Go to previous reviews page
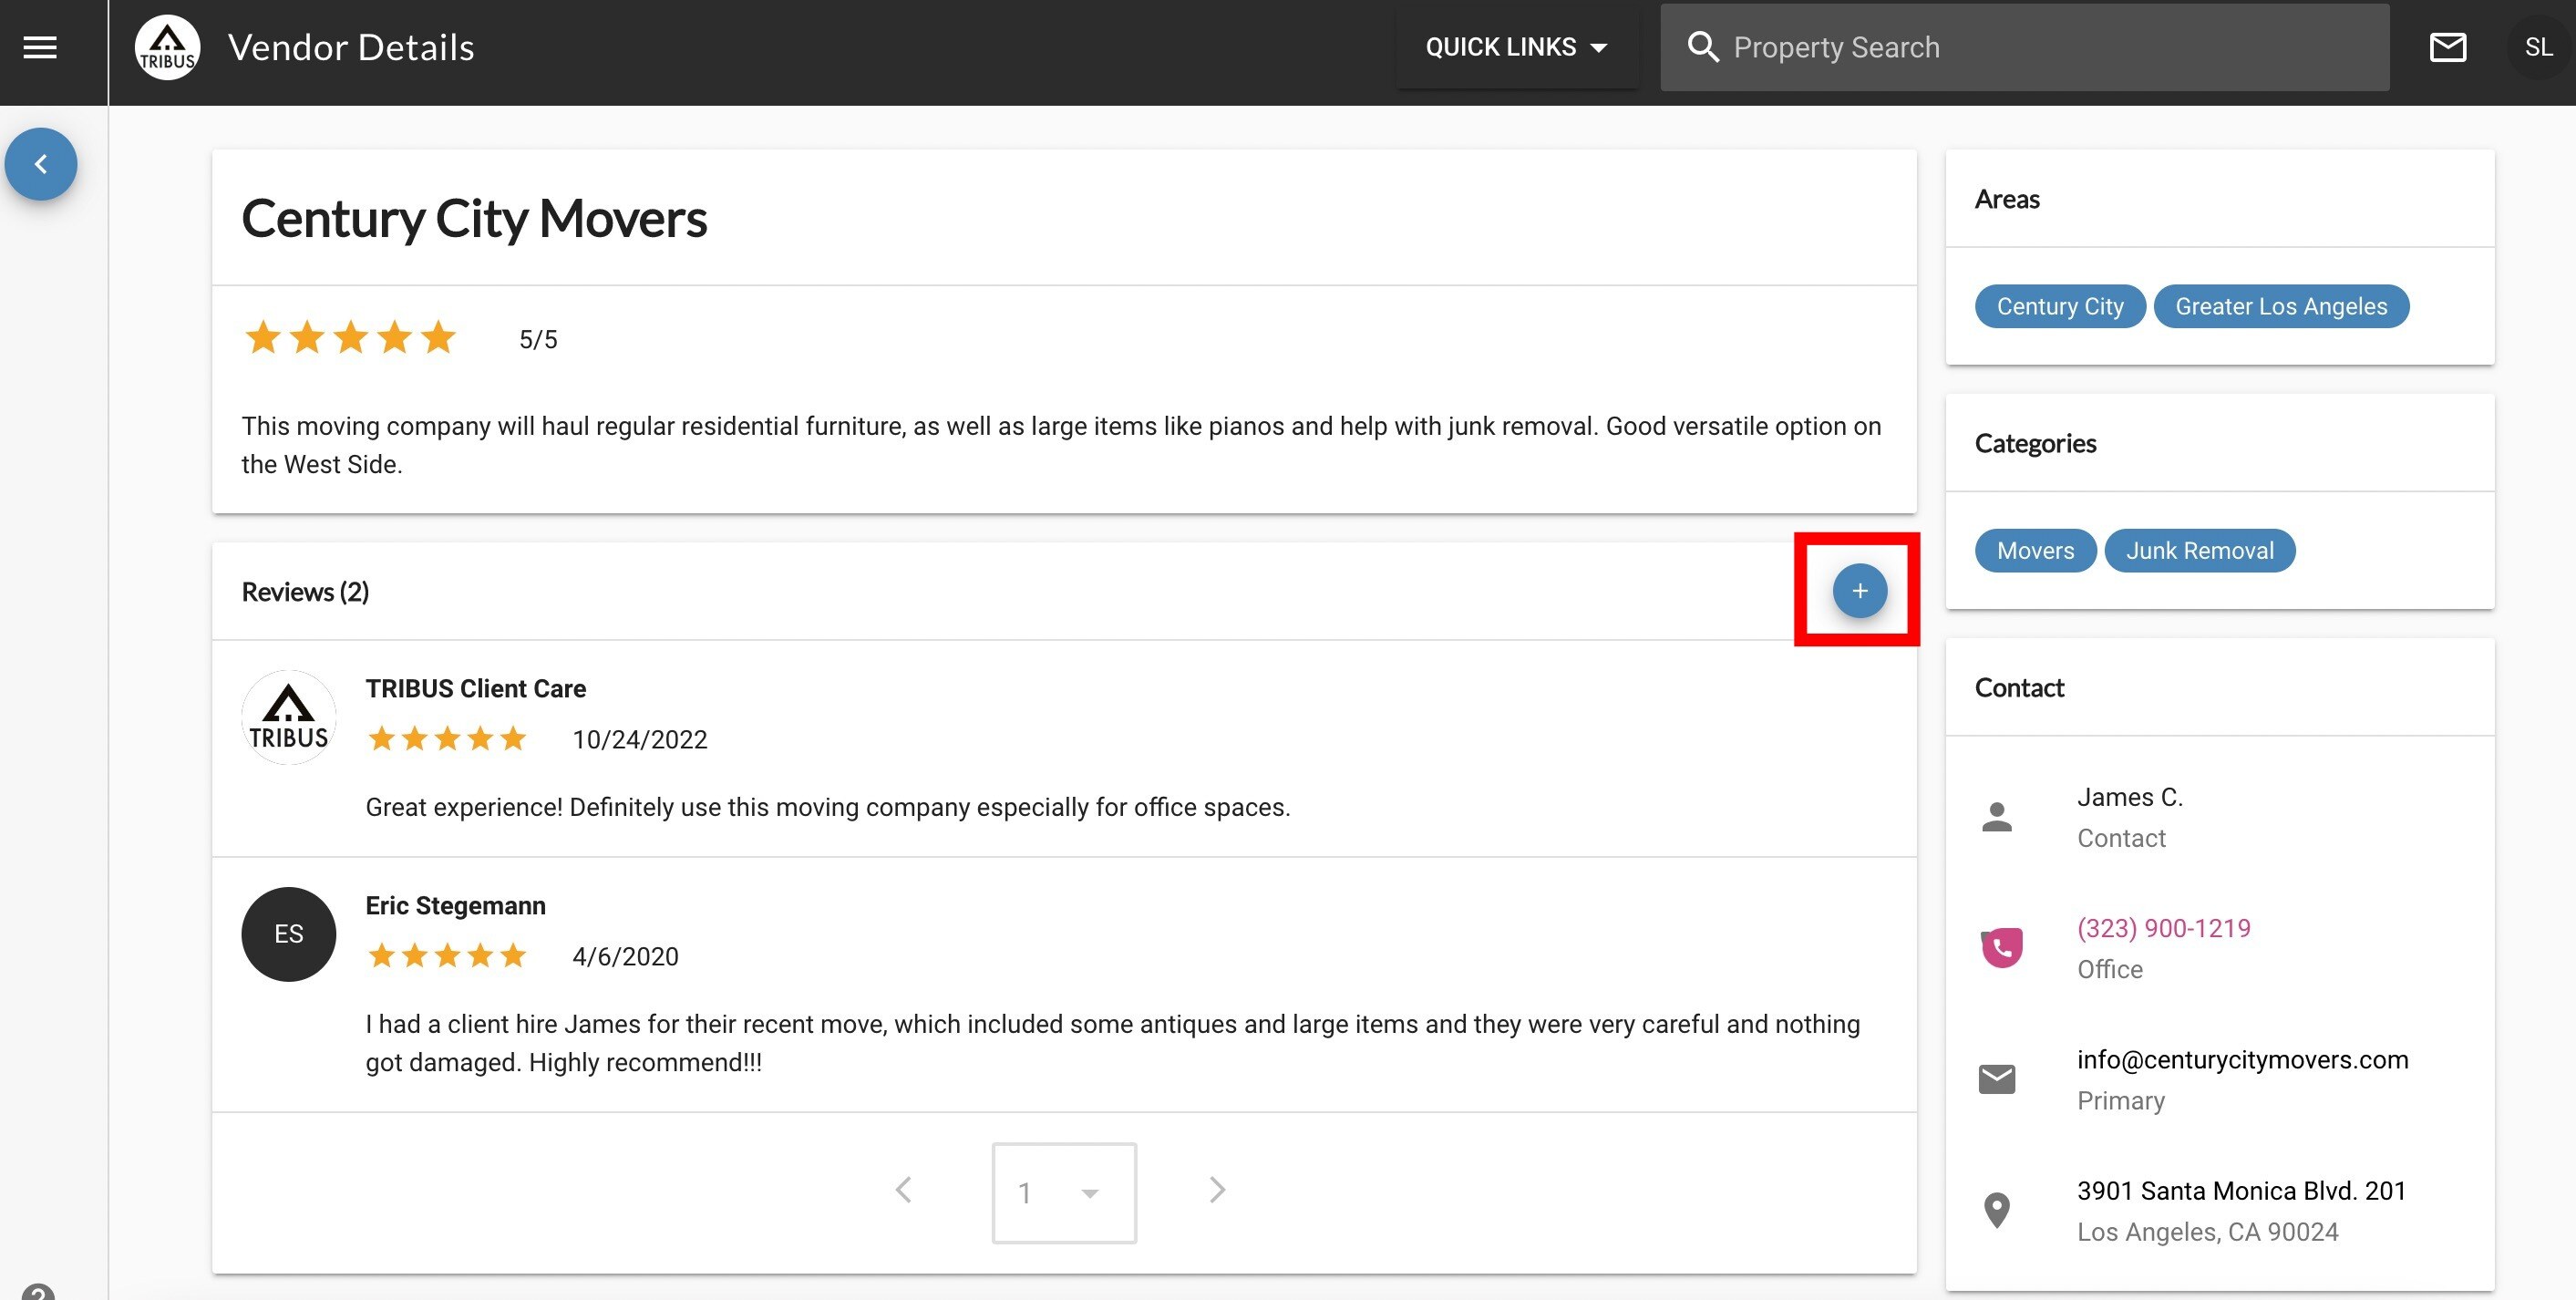Image resolution: width=2576 pixels, height=1300 pixels. point(904,1190)
